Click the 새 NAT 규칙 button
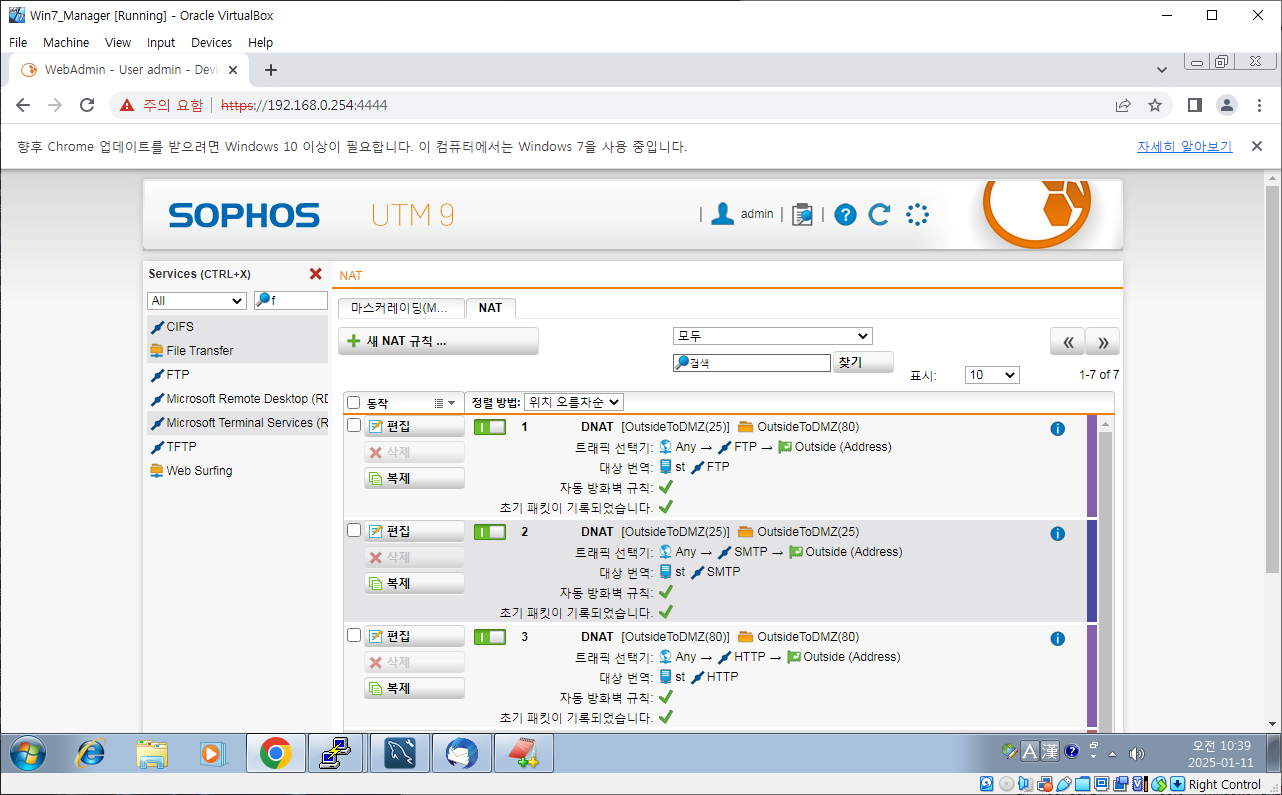 pyautogui.click(x=438, y=341)
